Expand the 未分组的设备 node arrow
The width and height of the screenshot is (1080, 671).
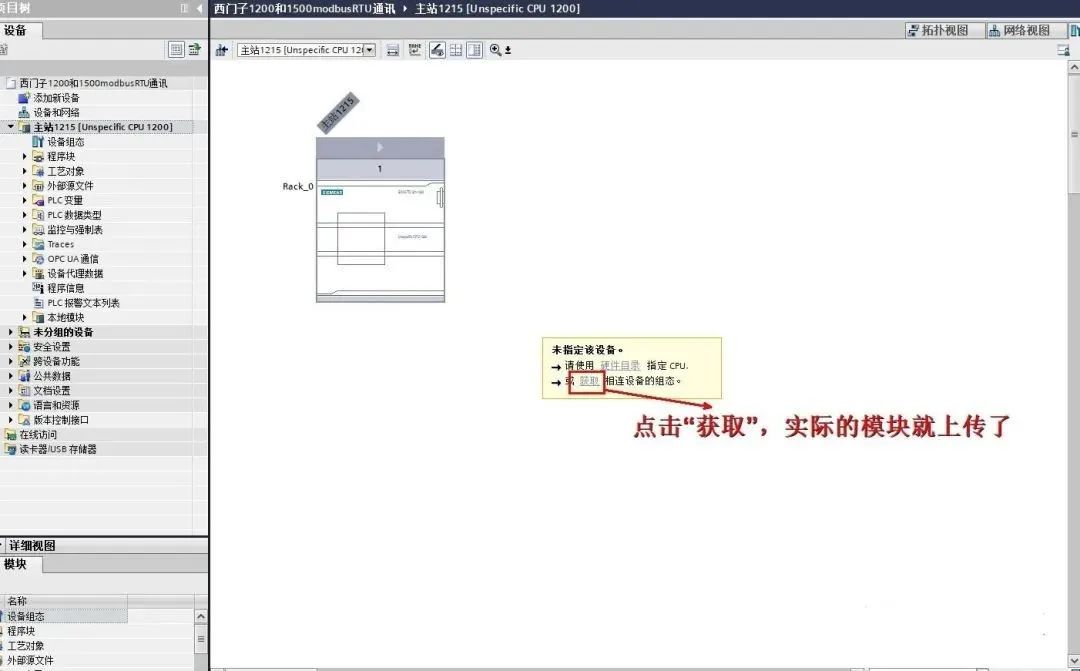[10, 332]
